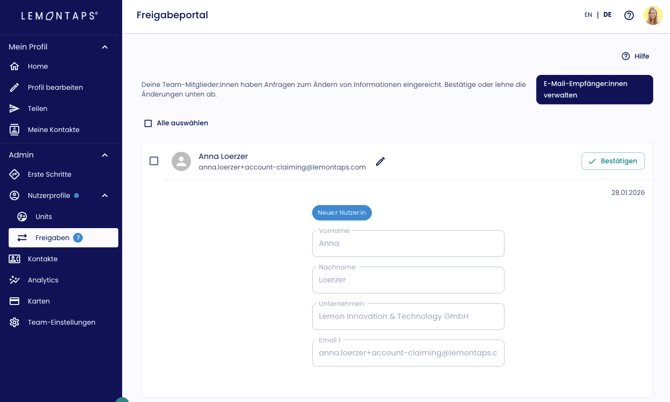Open Meine Kontakte via its icon

[x=14, y=130]
